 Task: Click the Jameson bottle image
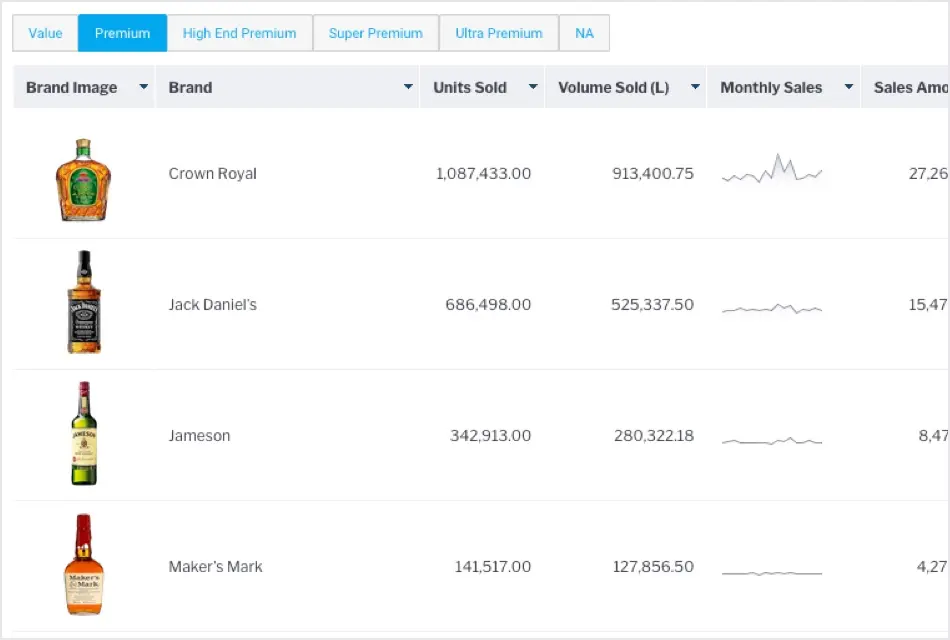(84, 434)
